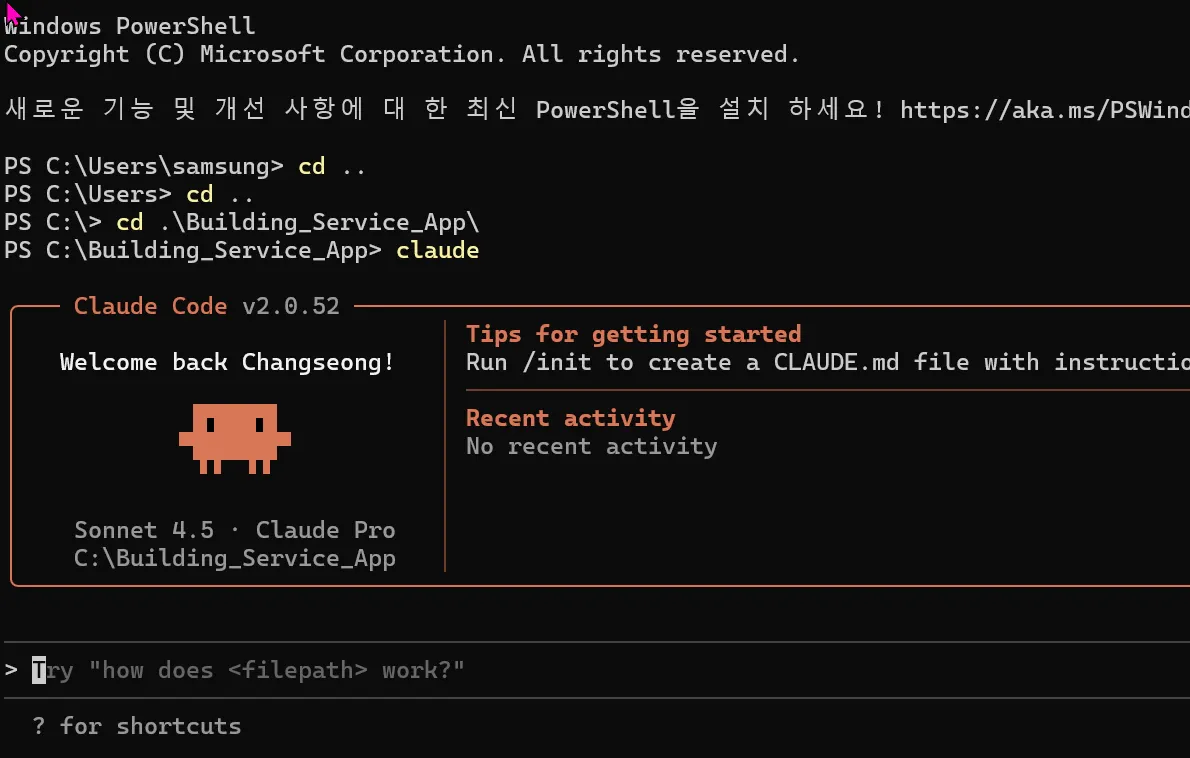Click the "PS C:\Users\samsung>" prompt line

click(144, 166)
